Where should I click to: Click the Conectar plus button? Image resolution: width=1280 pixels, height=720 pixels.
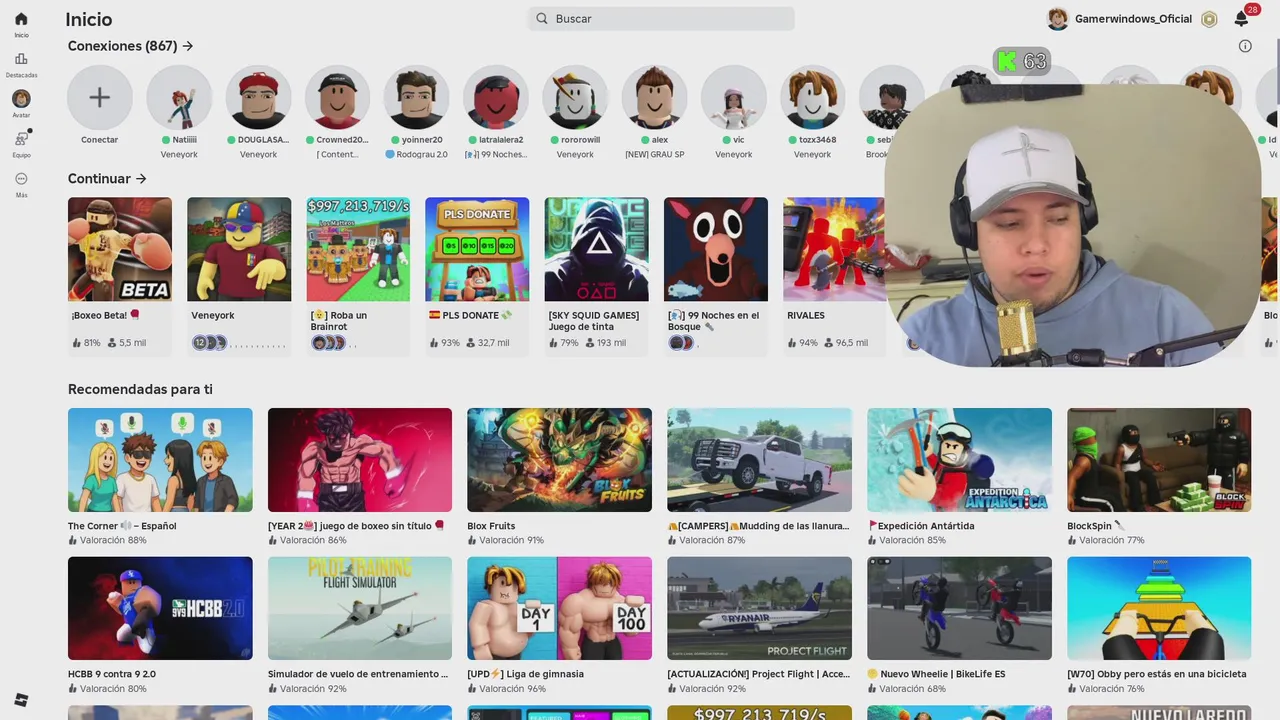[x=100, y=98]
